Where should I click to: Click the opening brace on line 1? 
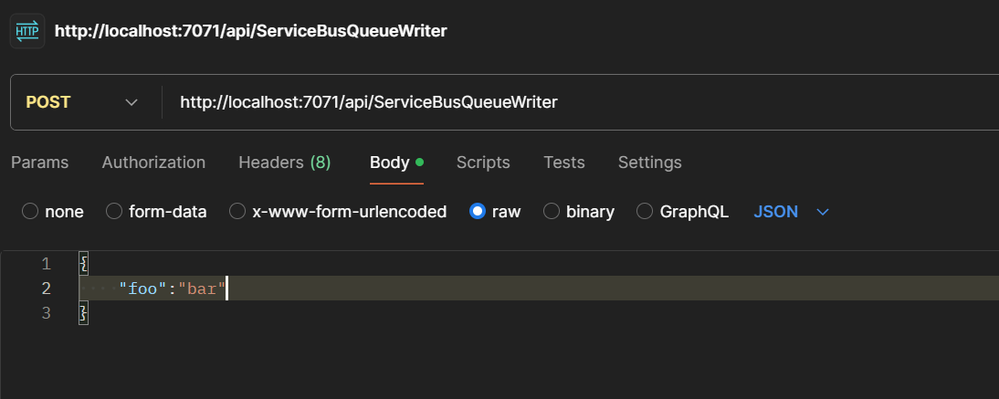pos(83,263)
